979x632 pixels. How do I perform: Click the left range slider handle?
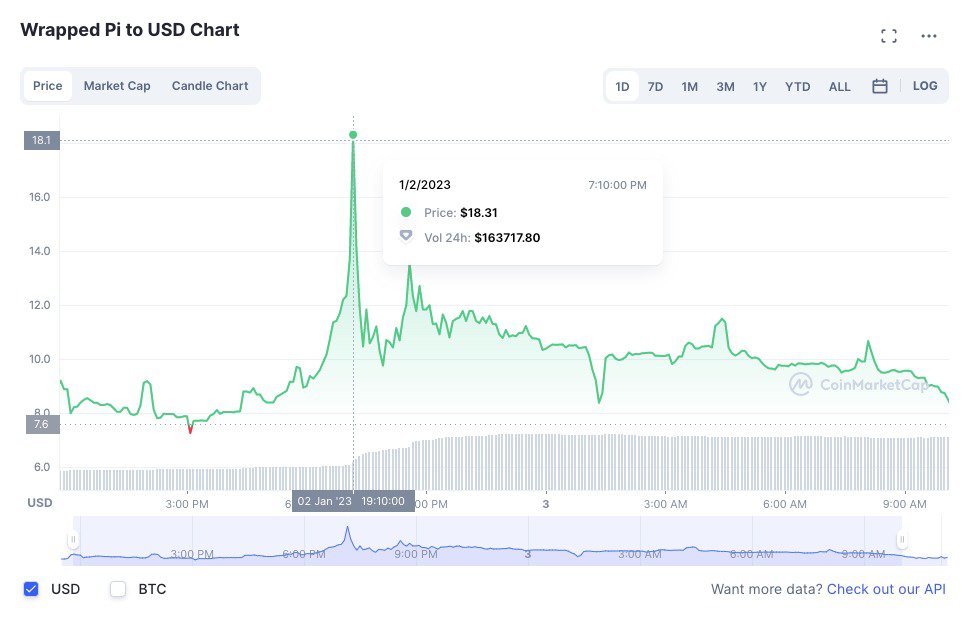point(73,540)
